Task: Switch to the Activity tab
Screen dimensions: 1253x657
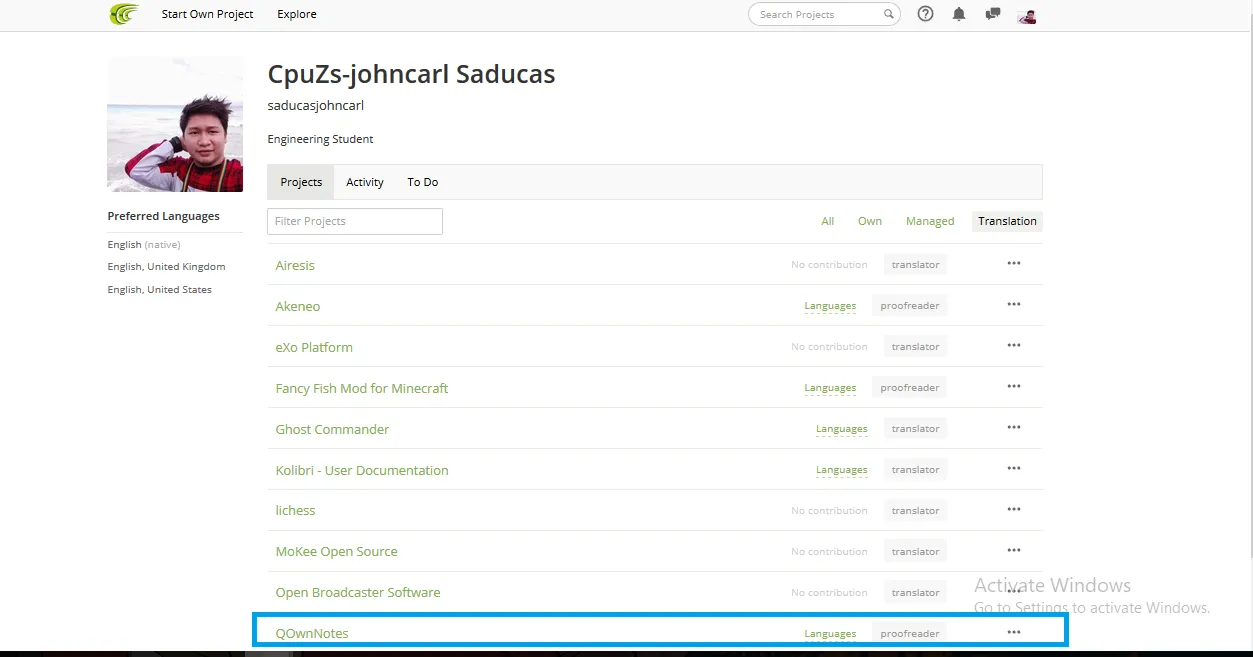Action: coord(365,182)
